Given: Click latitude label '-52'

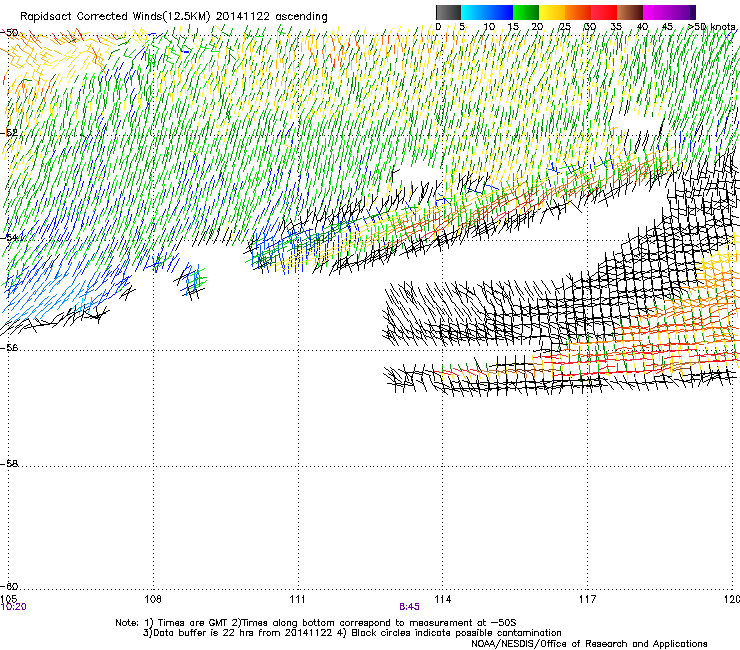Looking at the screenshot, I should [9, 133].
